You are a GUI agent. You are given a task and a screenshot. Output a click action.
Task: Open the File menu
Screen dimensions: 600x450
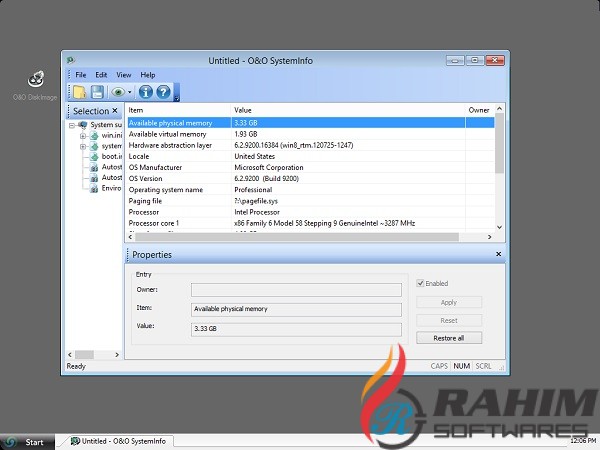point(80,75)
